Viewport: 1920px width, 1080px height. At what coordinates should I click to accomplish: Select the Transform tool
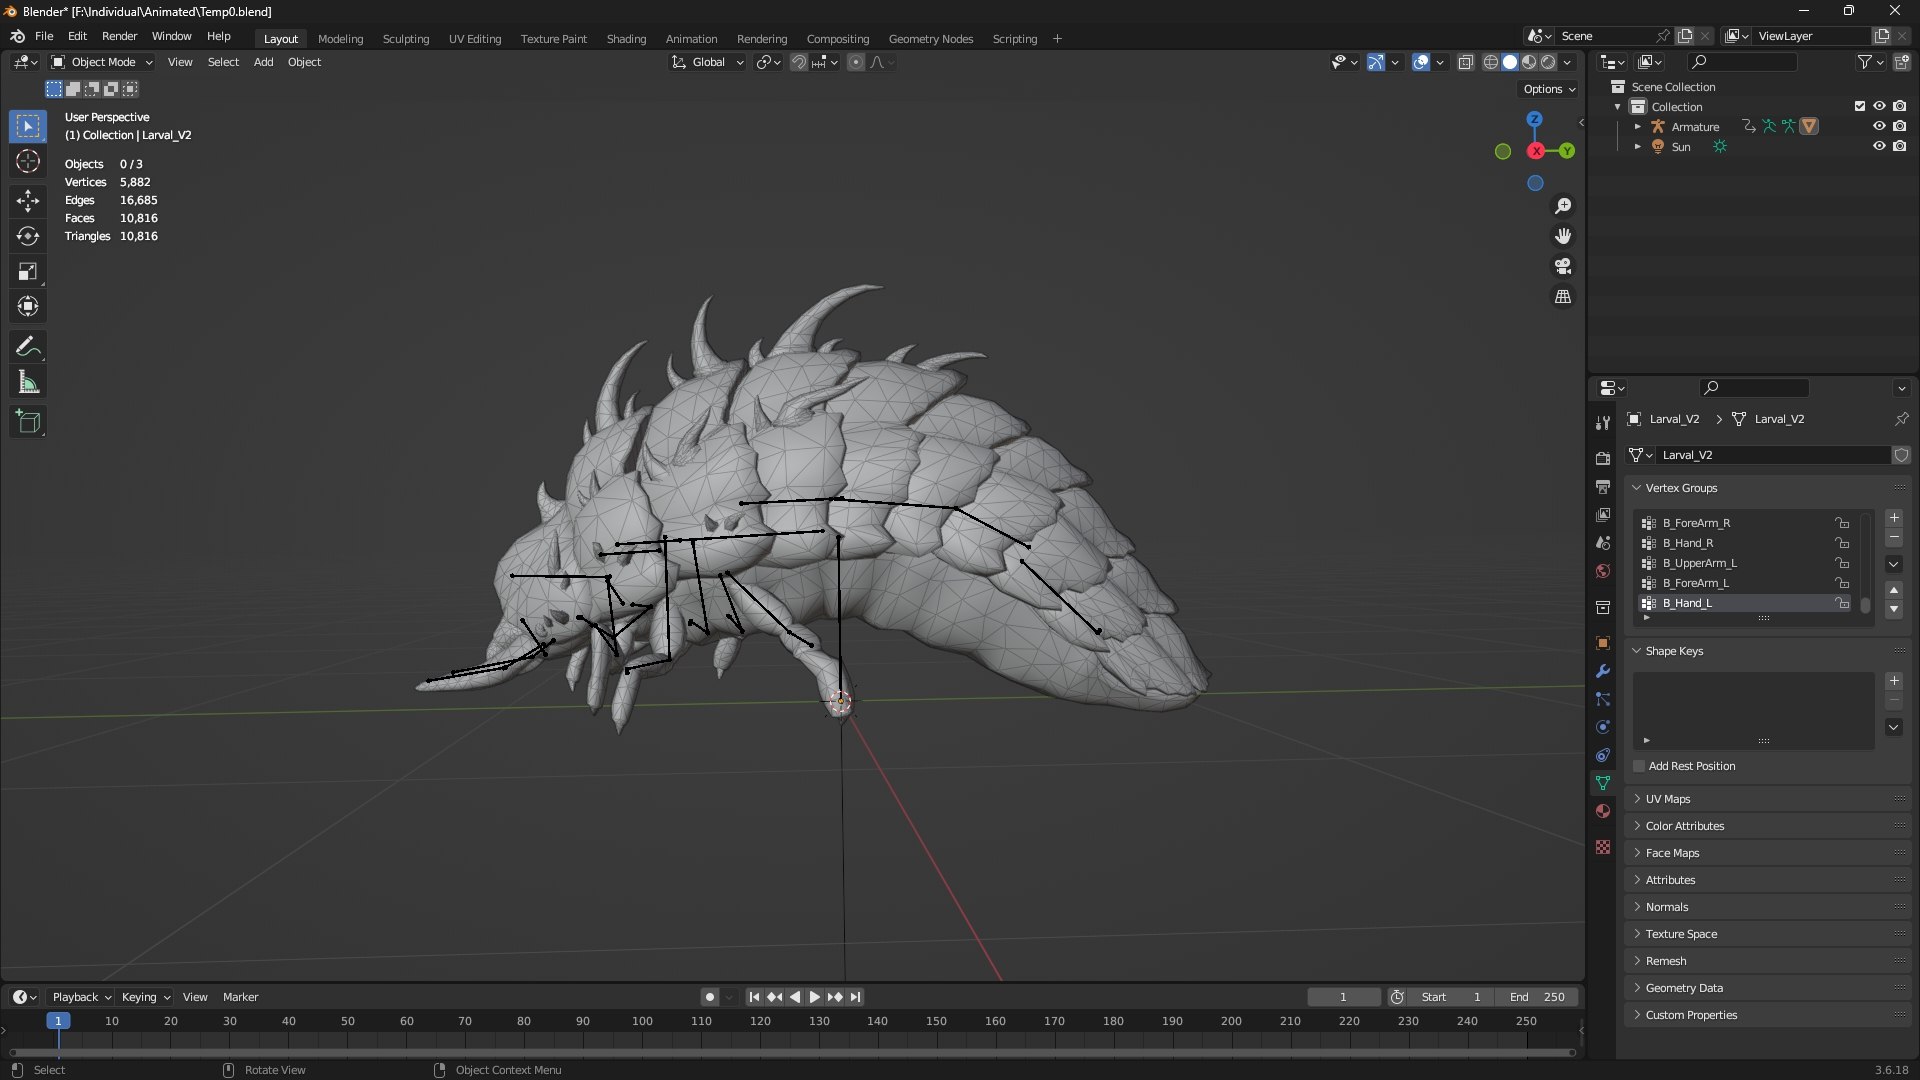click(x=28, y=306)
